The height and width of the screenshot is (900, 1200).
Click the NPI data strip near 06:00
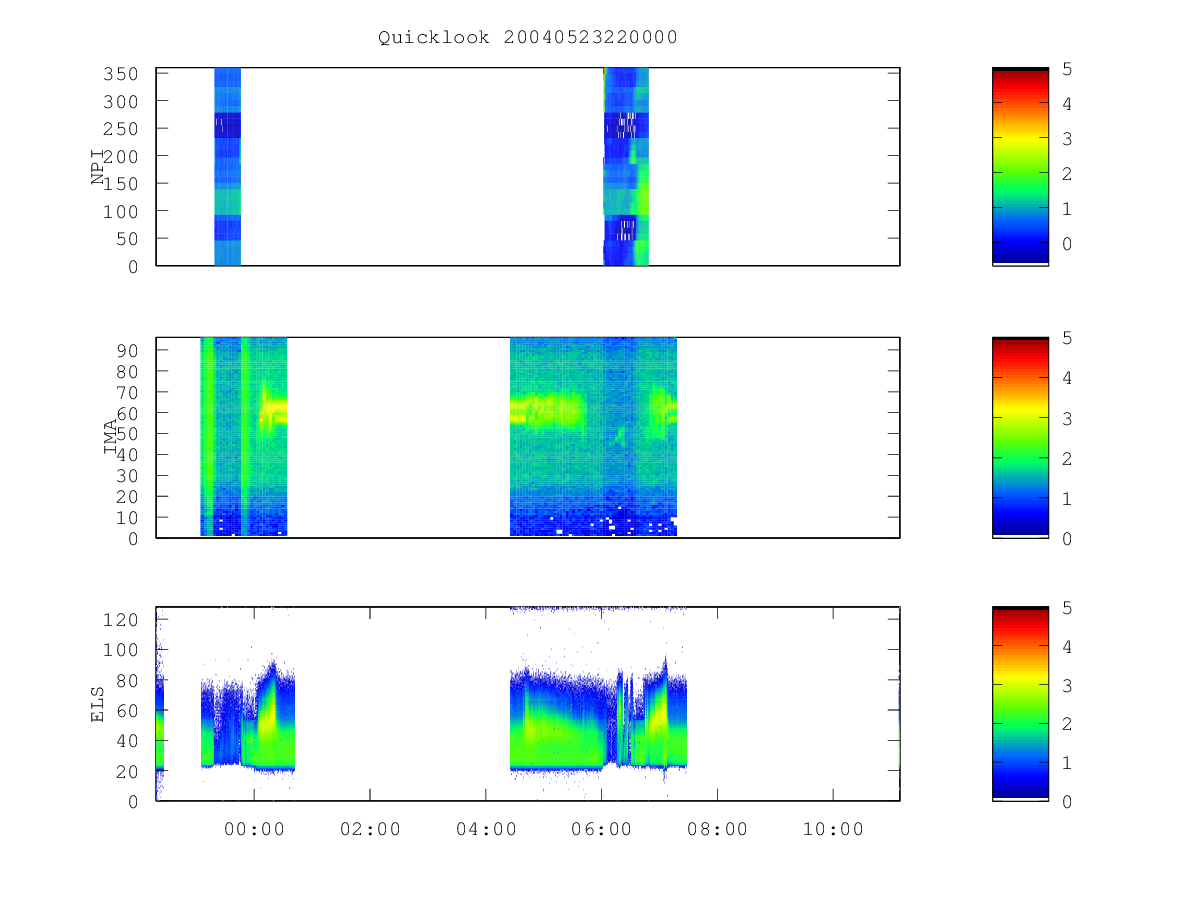pyautogui.click(x=626, y=166)
